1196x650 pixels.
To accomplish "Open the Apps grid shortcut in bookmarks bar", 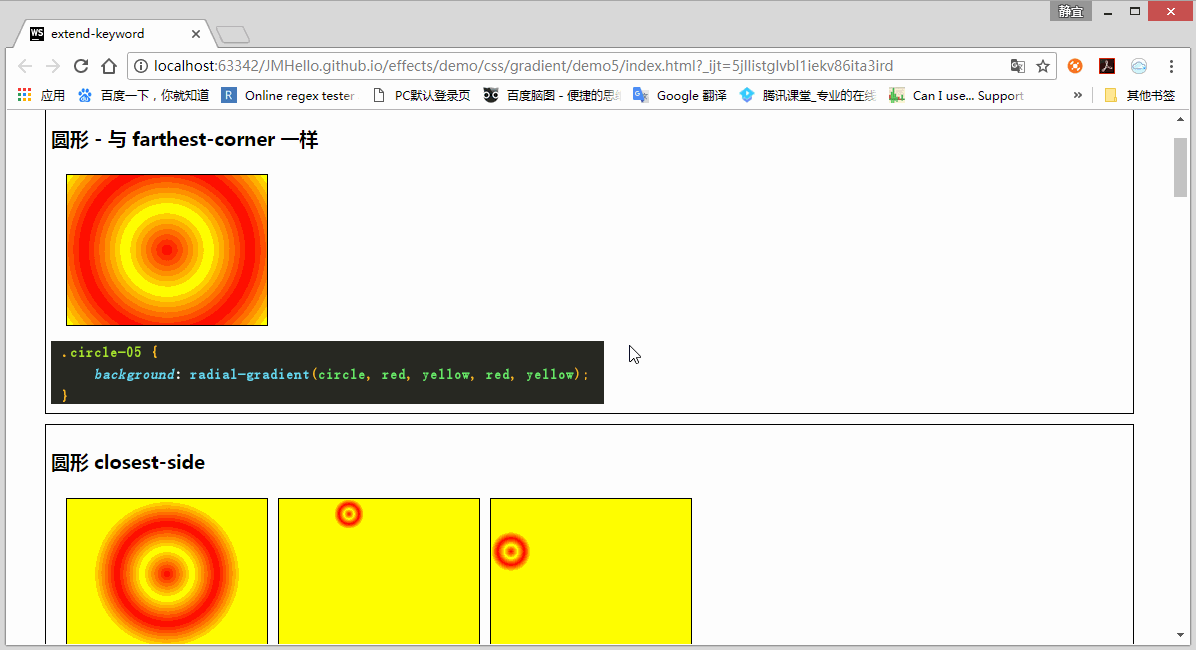I will point(25,95).
